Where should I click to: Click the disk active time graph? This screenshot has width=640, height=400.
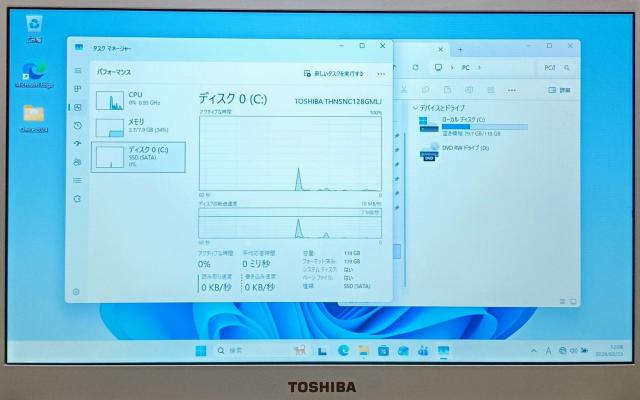tap(290, 153)
